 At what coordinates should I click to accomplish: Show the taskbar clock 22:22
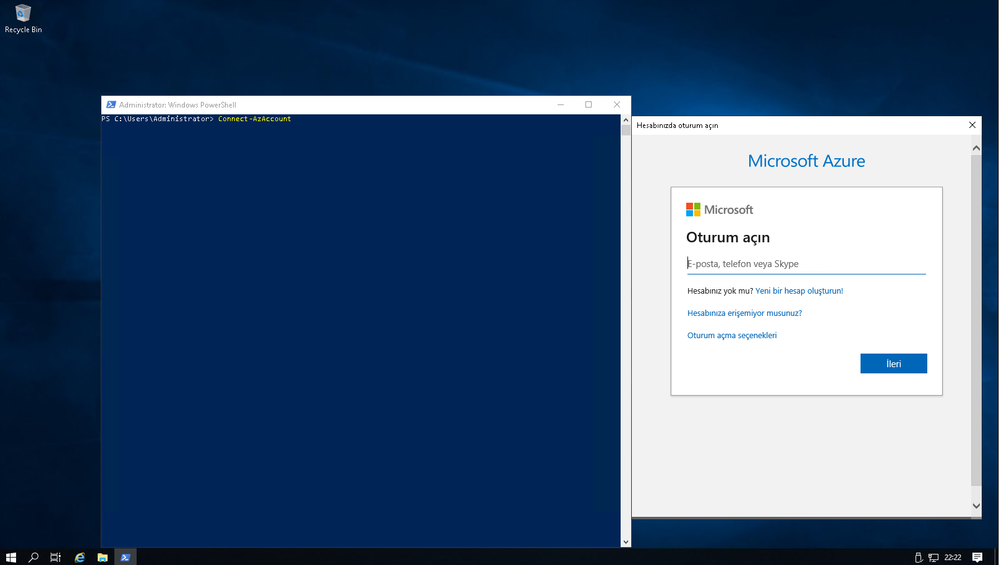click(x=952, y=557)
